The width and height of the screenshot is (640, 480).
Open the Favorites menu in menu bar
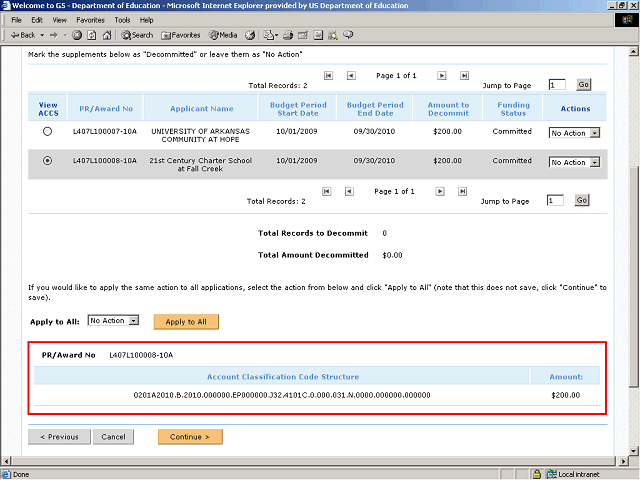click(90, 20)
